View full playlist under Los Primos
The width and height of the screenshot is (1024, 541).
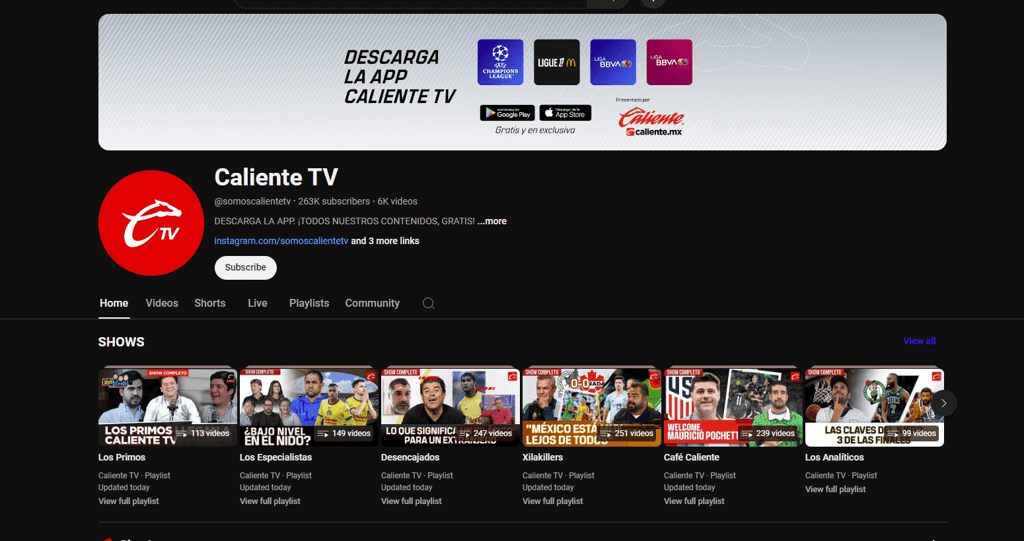[x=129, y=501]
